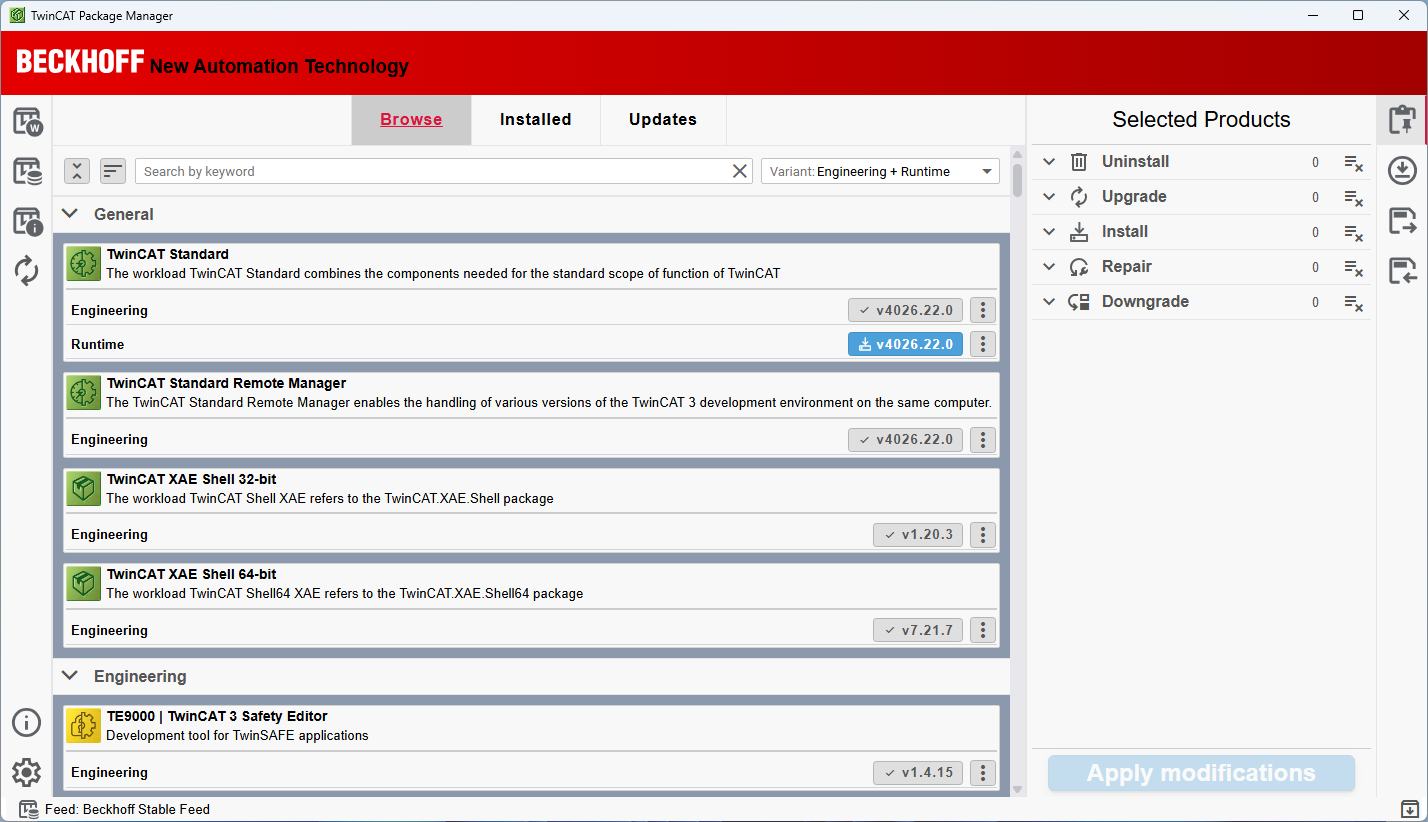Expand the Downgrade section chevron

[1049, 302]
